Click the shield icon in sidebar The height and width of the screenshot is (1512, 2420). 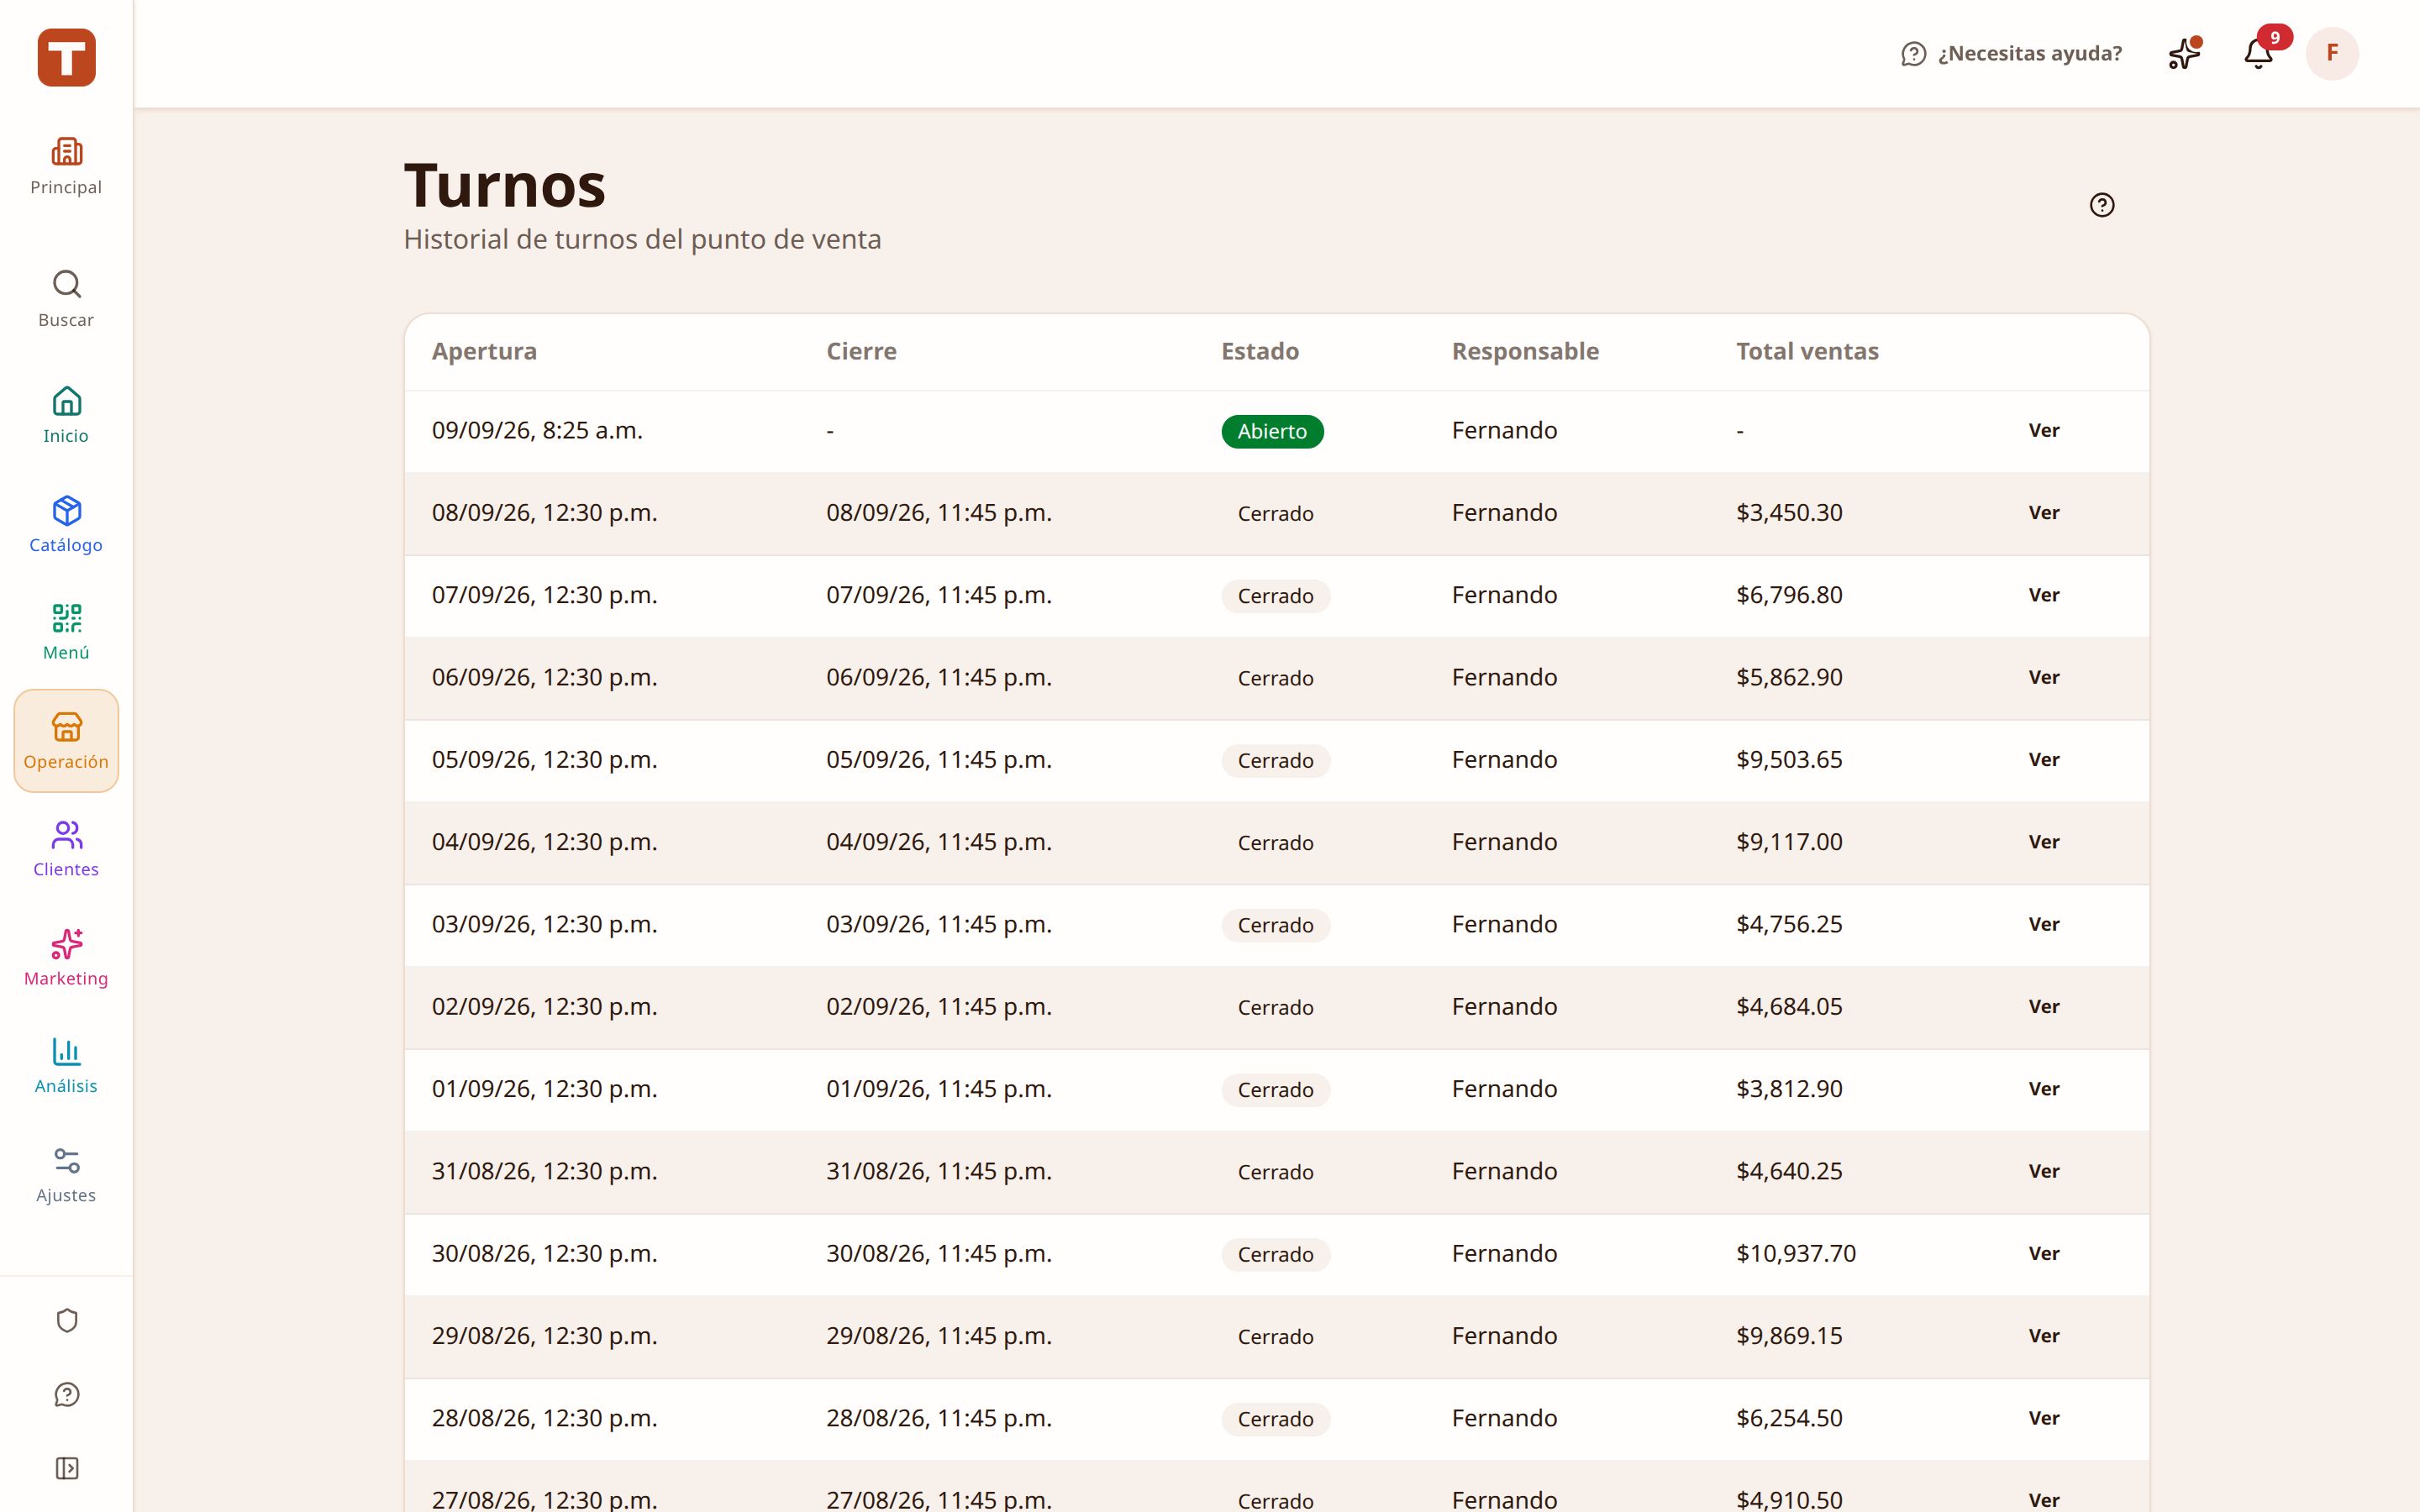pyautogui.click(x=67, y=1321)
